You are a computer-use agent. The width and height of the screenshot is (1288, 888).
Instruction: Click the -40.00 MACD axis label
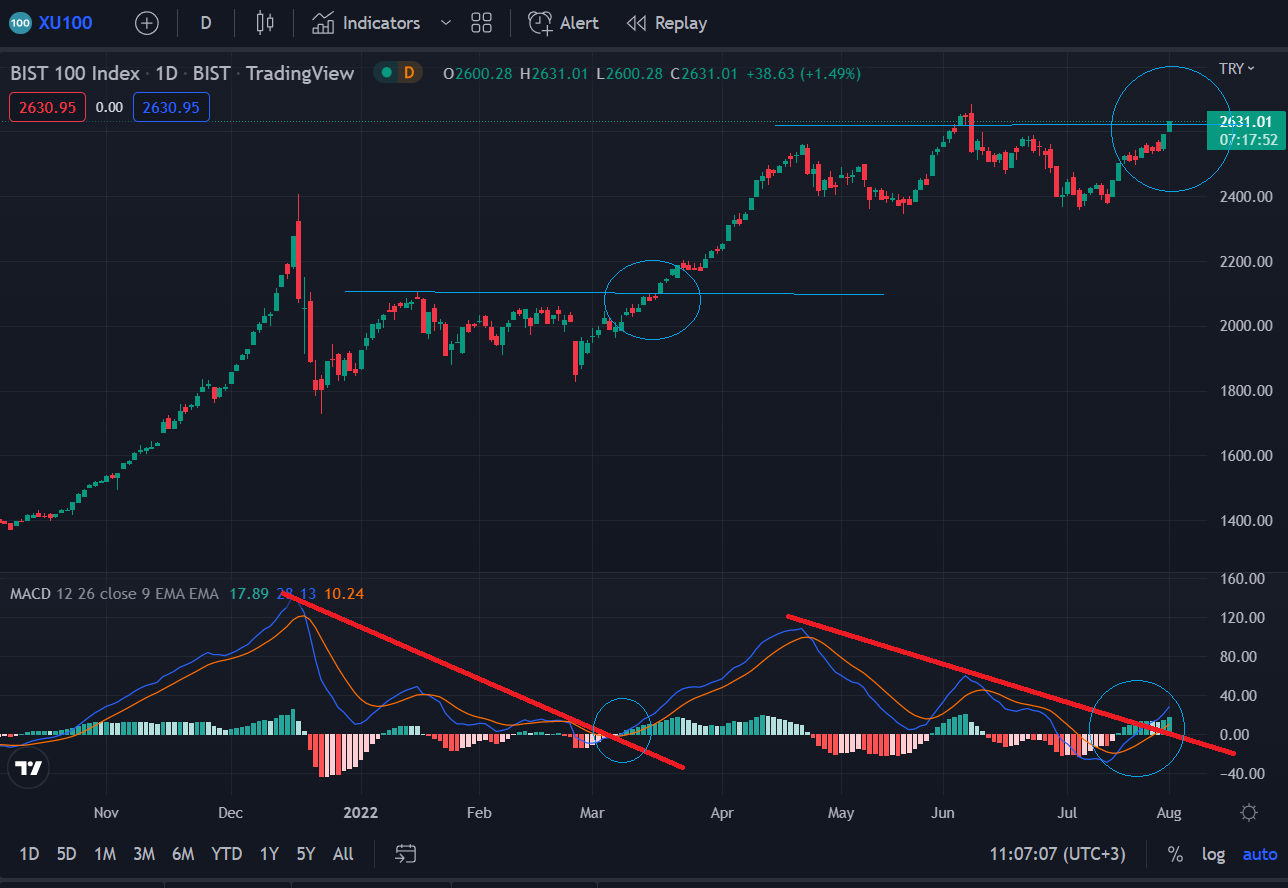click(1242, 773)
